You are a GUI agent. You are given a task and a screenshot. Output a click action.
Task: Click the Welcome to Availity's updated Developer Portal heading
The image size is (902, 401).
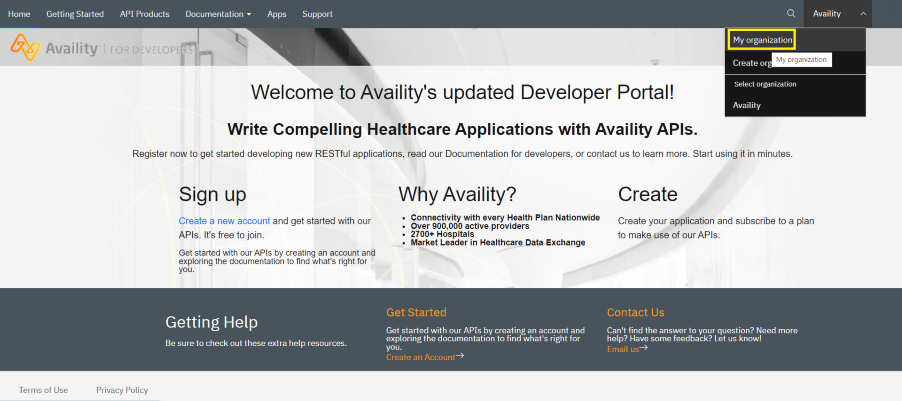click(x=463, y=93)
